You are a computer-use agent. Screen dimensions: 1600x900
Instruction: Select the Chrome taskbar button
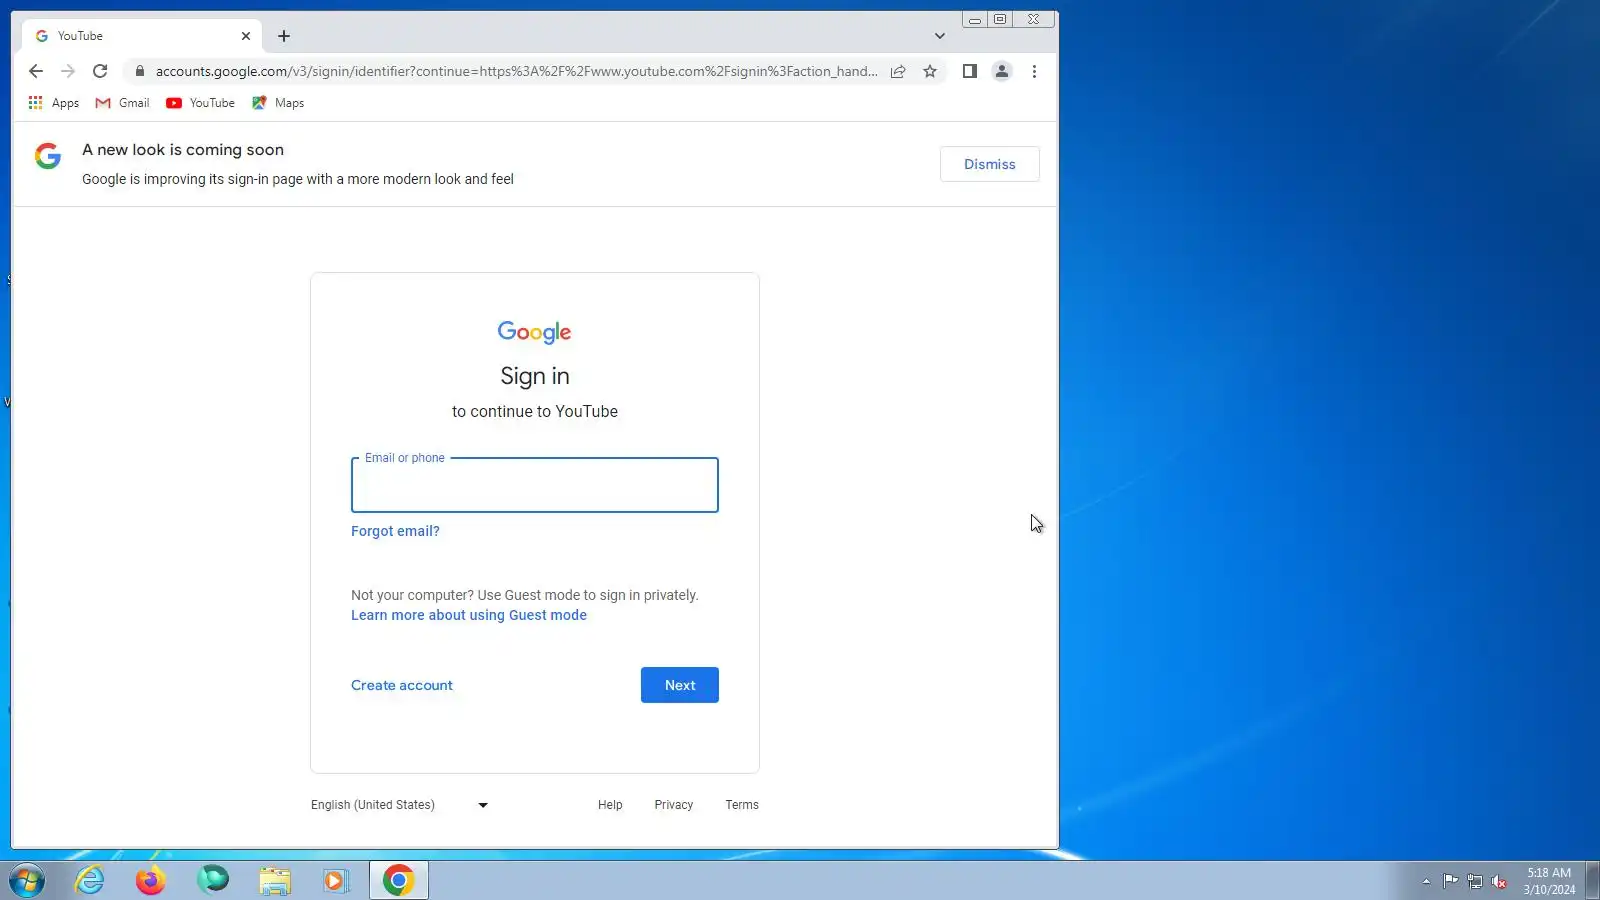pyautogui.click(x=399, y=881)
